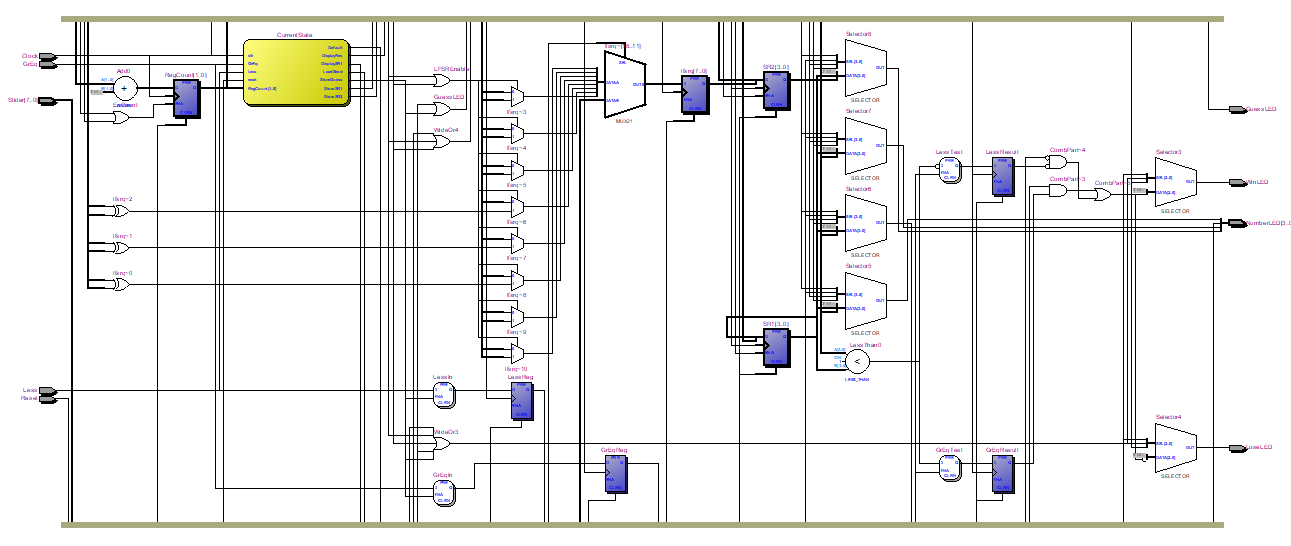
Task: Click the Selector5 block
Action: coord(865,300)
